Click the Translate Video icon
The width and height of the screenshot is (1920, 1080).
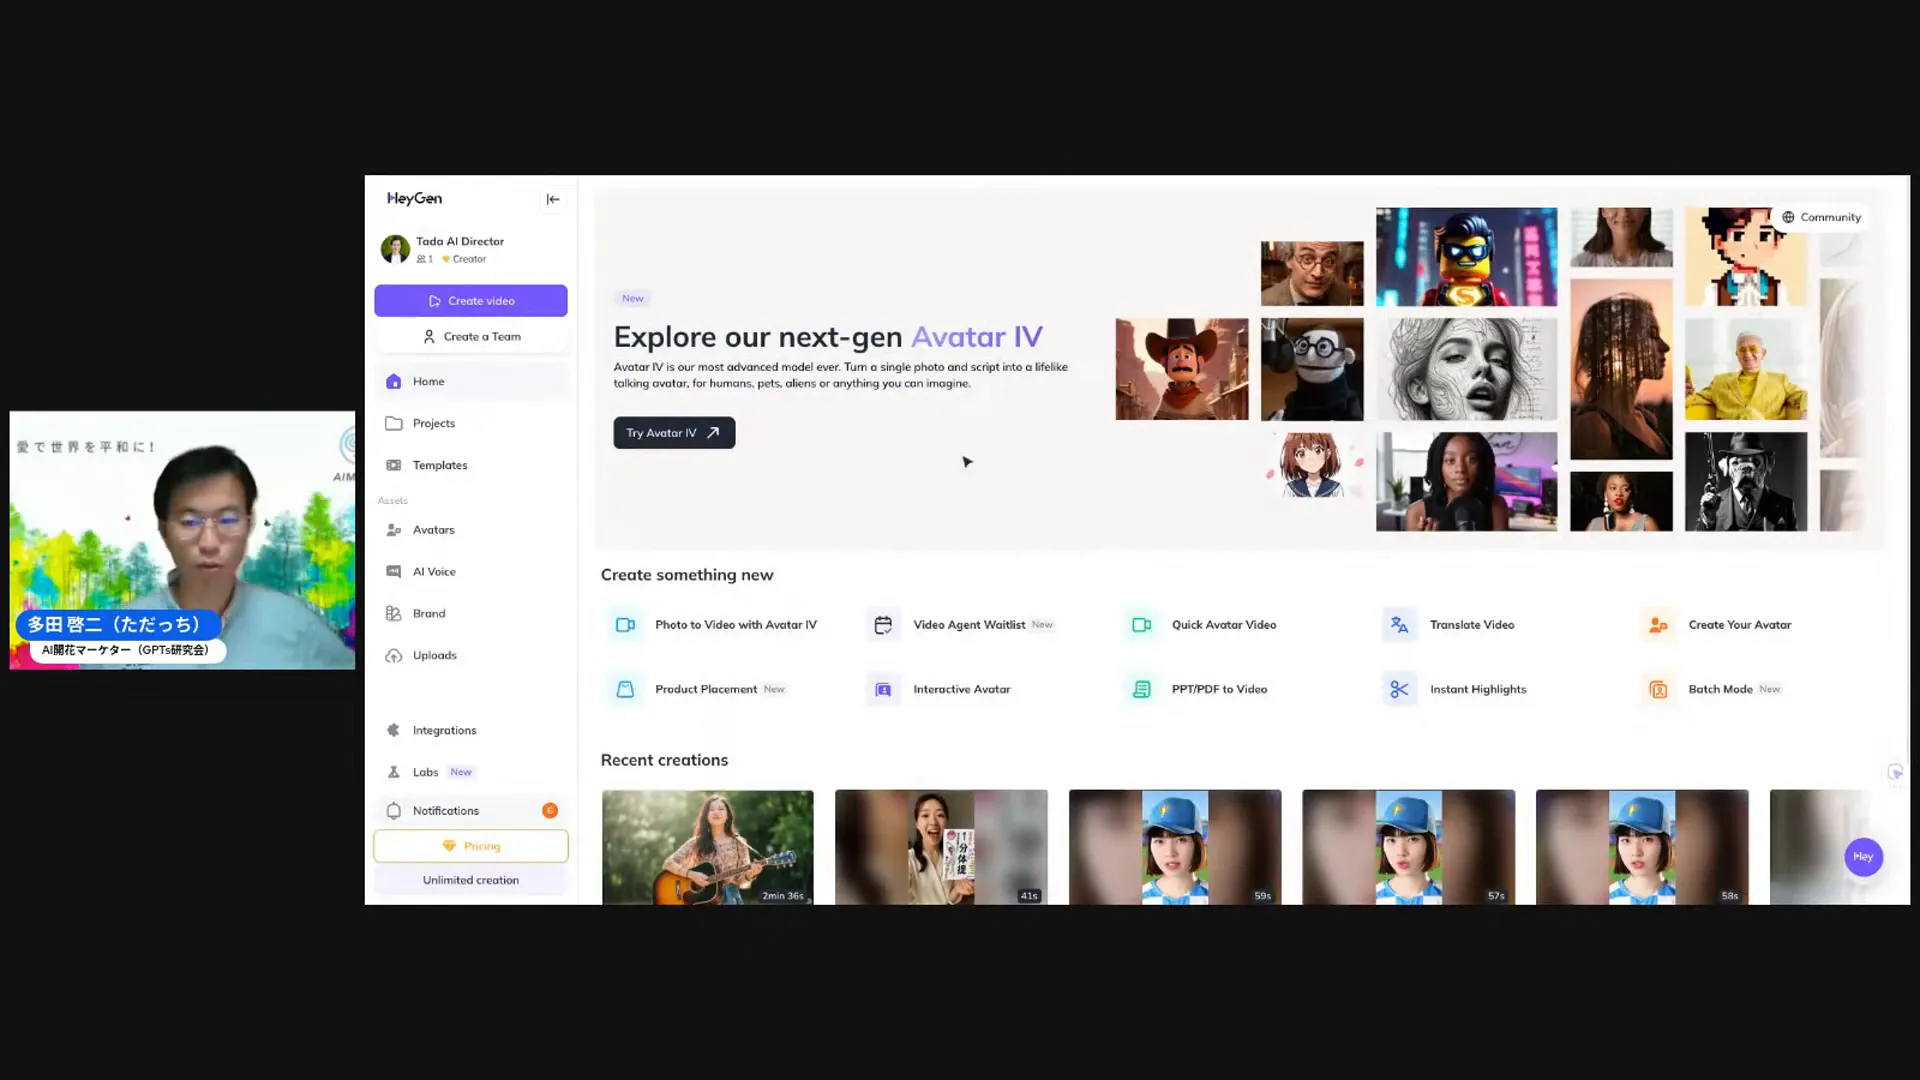click(x=1399, y=625)
